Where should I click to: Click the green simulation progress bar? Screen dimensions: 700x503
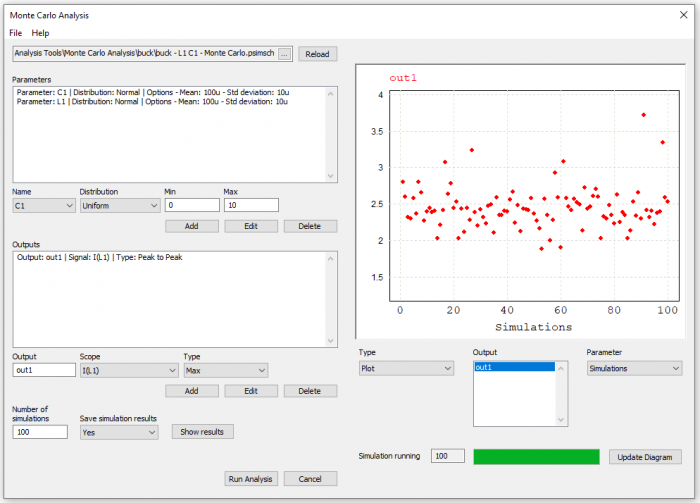pos(537,457)
